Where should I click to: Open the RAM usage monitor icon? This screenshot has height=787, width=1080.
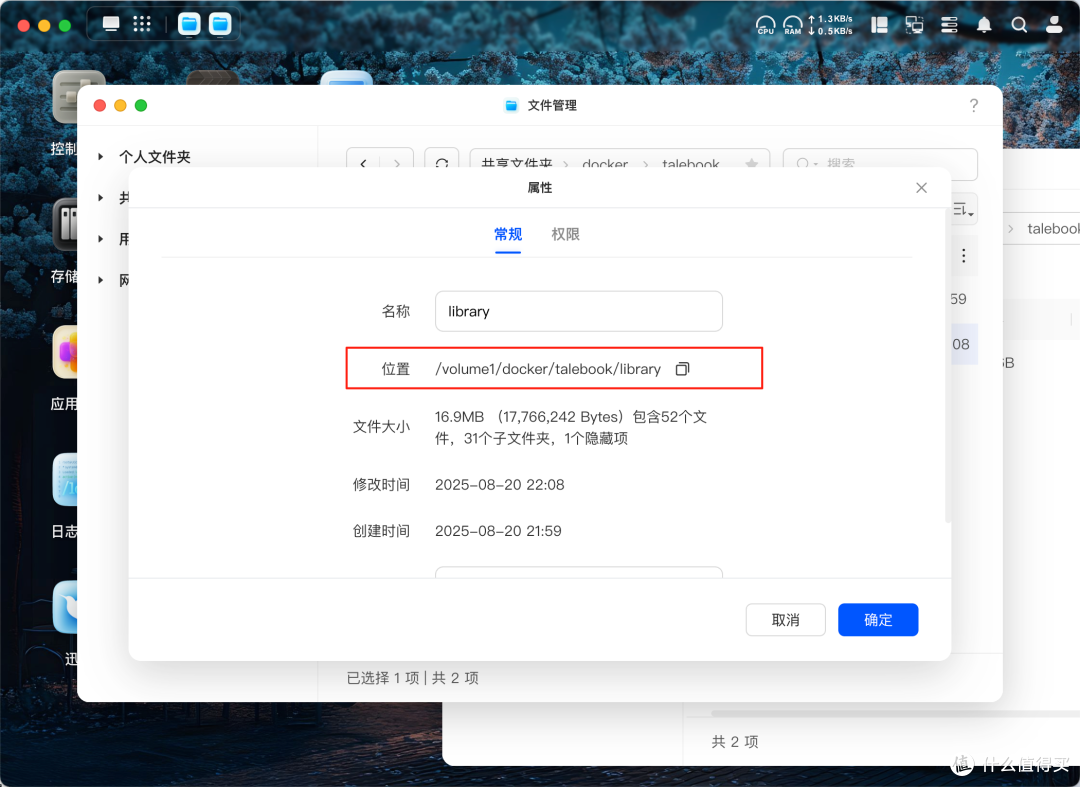pyautogui.click(x=793, y=25)
